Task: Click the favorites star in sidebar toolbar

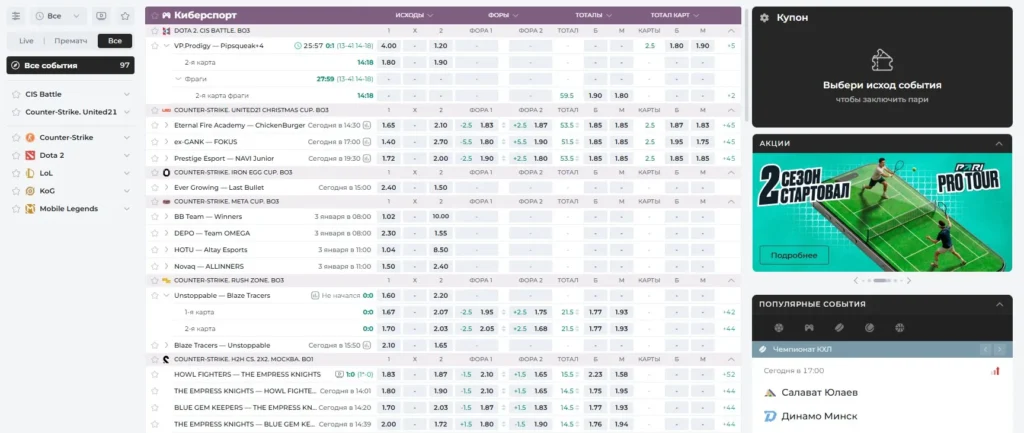Action: 125,16
